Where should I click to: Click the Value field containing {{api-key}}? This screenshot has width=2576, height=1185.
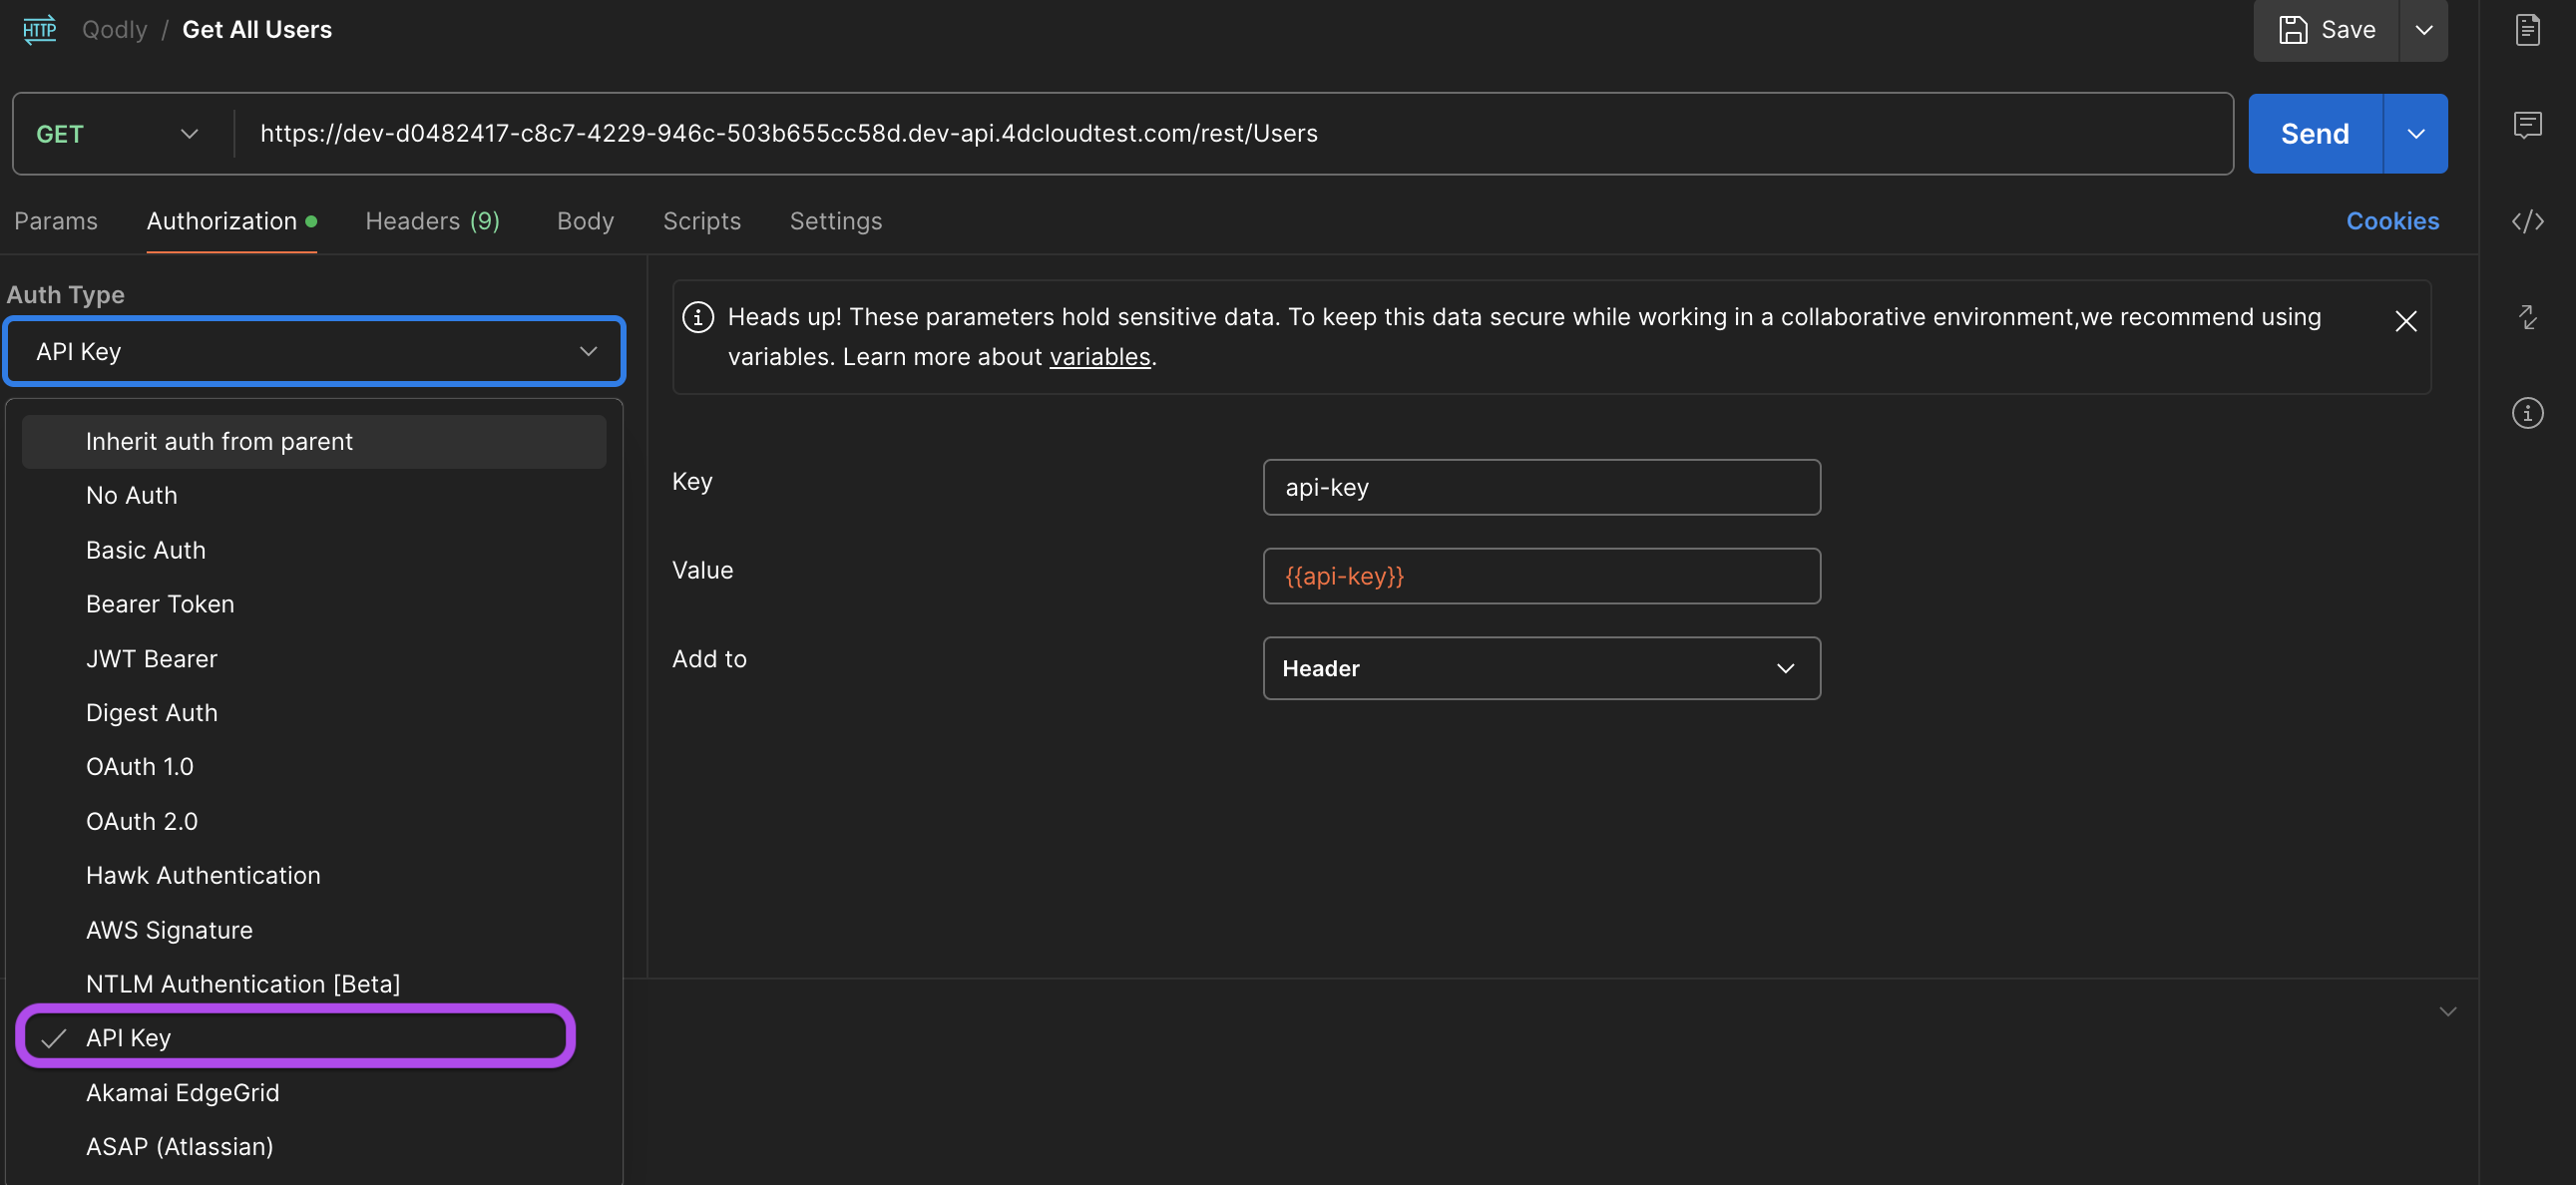pyautogui.click(x=1541, y=576)
